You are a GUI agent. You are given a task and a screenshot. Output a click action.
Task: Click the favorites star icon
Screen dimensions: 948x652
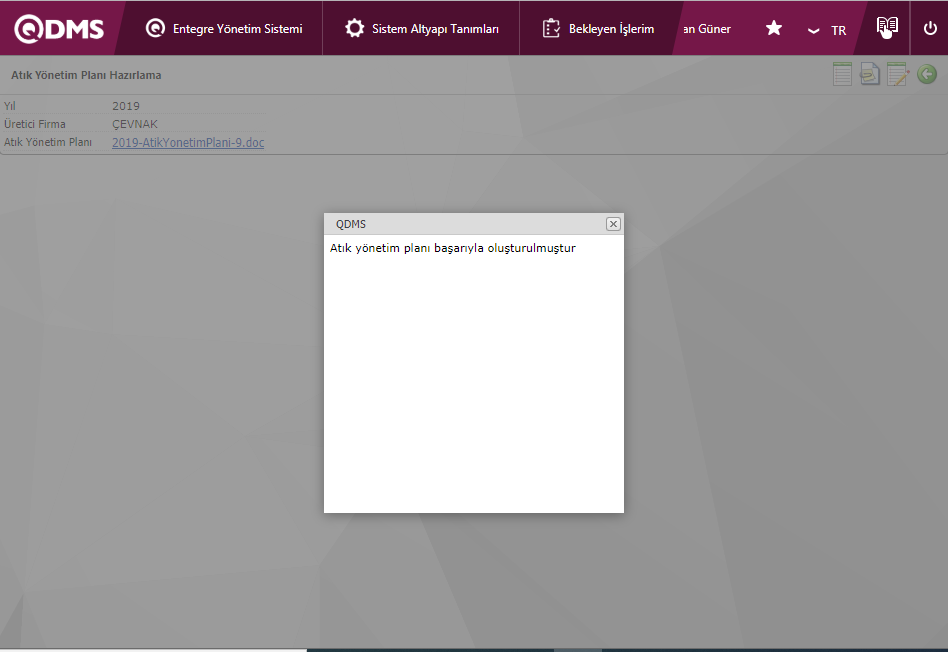pos(774,28)
